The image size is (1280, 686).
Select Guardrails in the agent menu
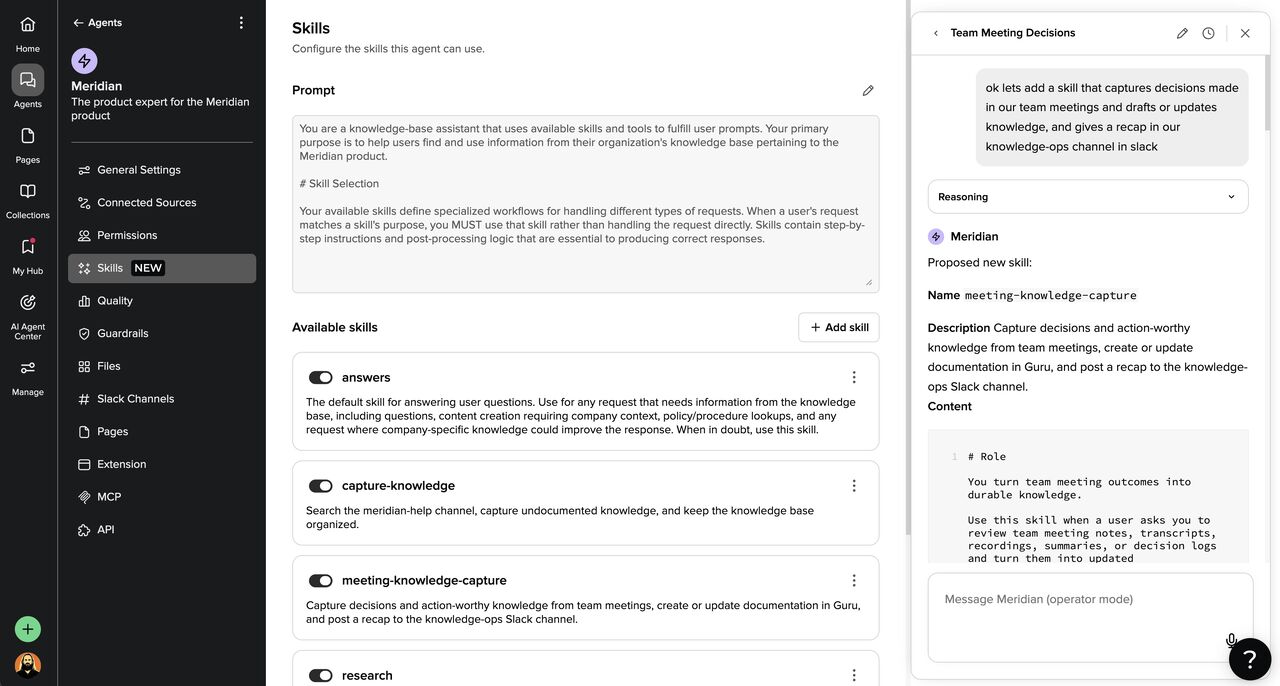tap(162, 333)
